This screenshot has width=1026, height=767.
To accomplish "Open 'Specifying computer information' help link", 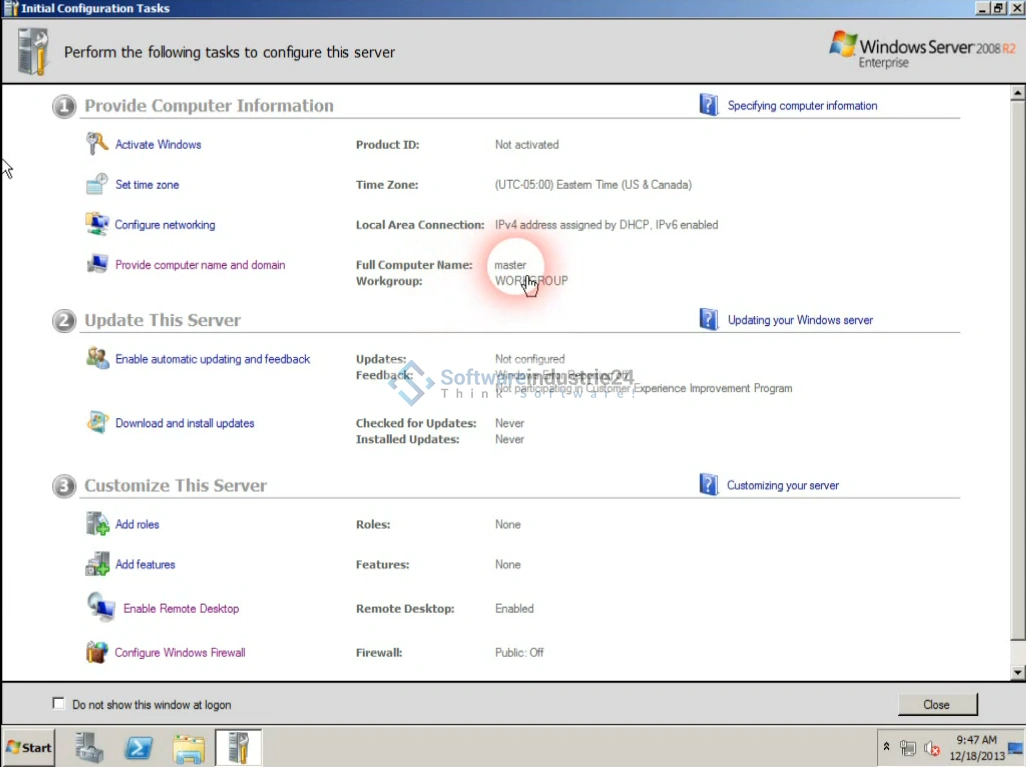I will [802, 105].
